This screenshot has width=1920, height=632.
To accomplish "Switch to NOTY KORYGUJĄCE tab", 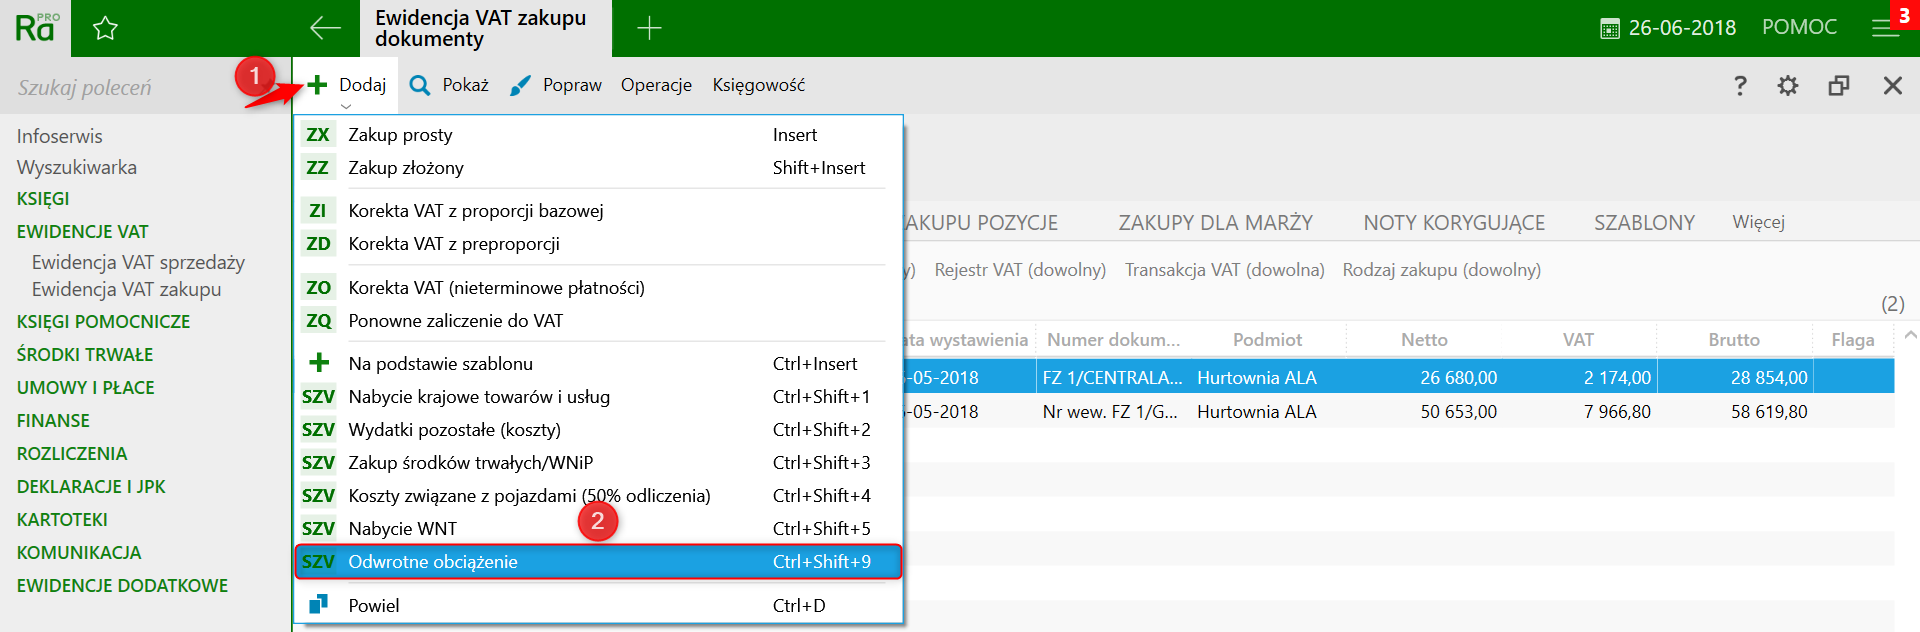I will 1454,223.
